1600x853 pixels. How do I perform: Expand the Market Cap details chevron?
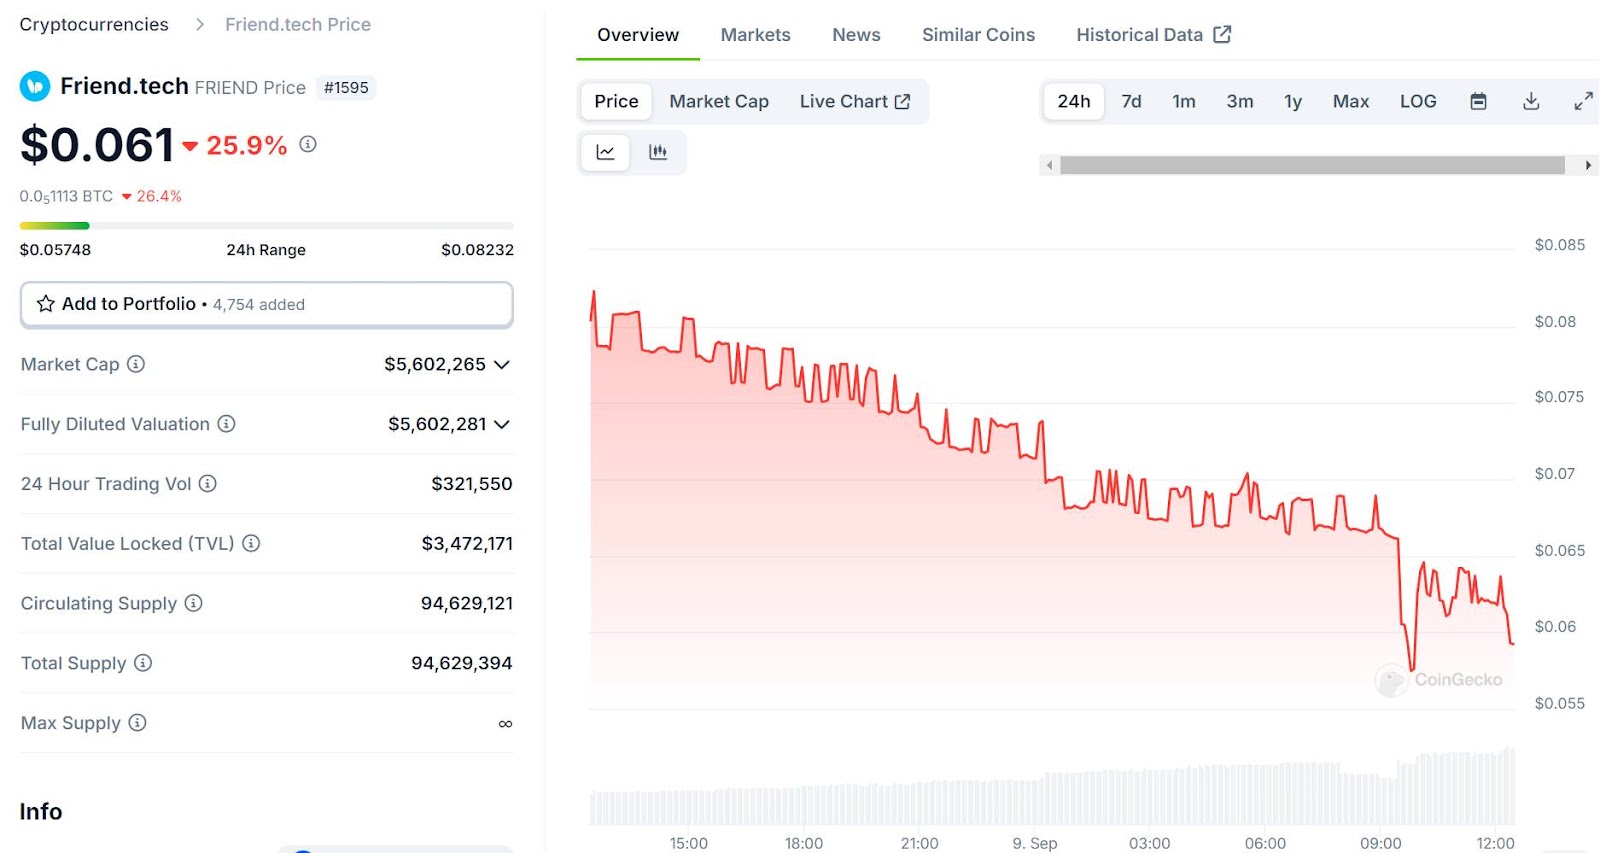502,365
